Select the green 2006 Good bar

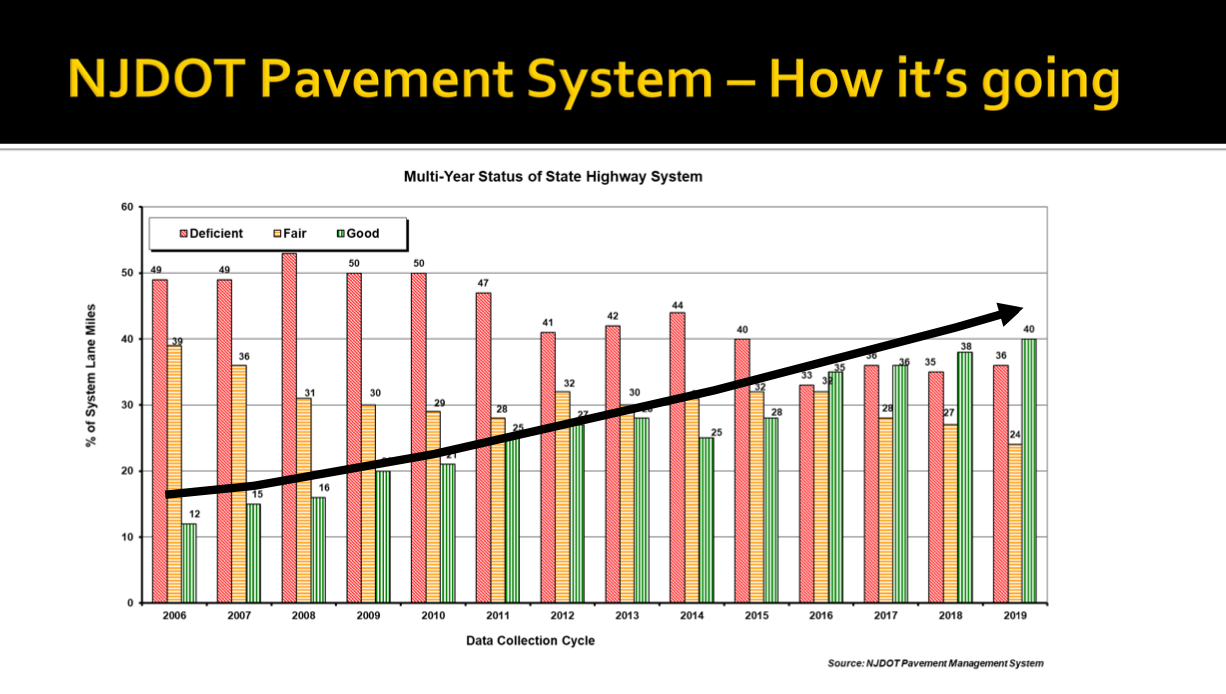click(189, 563)
